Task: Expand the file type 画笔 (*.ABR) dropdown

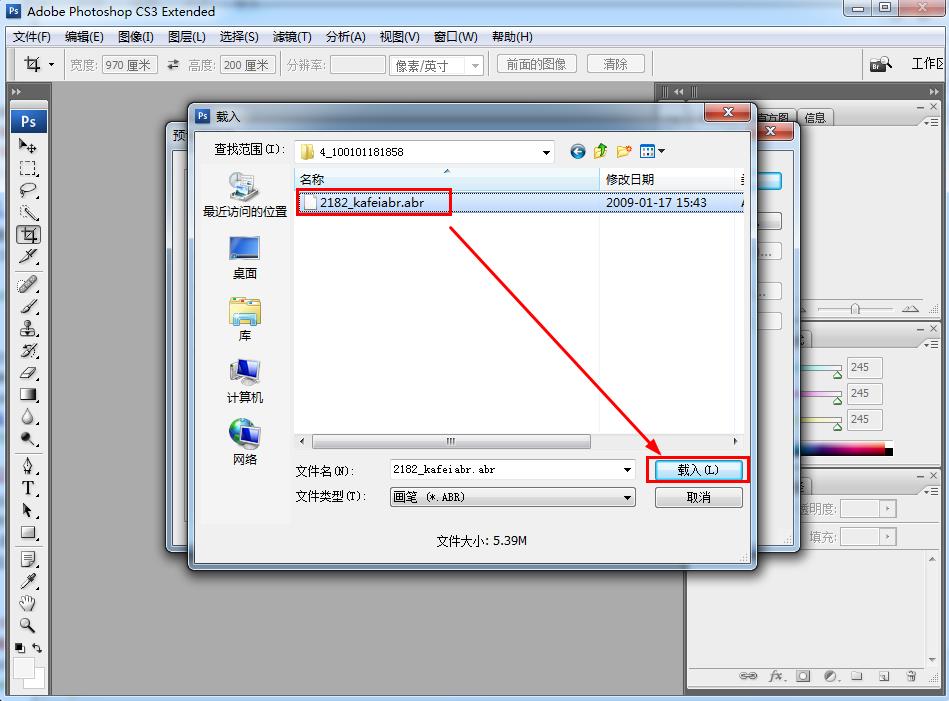Action: point(627,497)
